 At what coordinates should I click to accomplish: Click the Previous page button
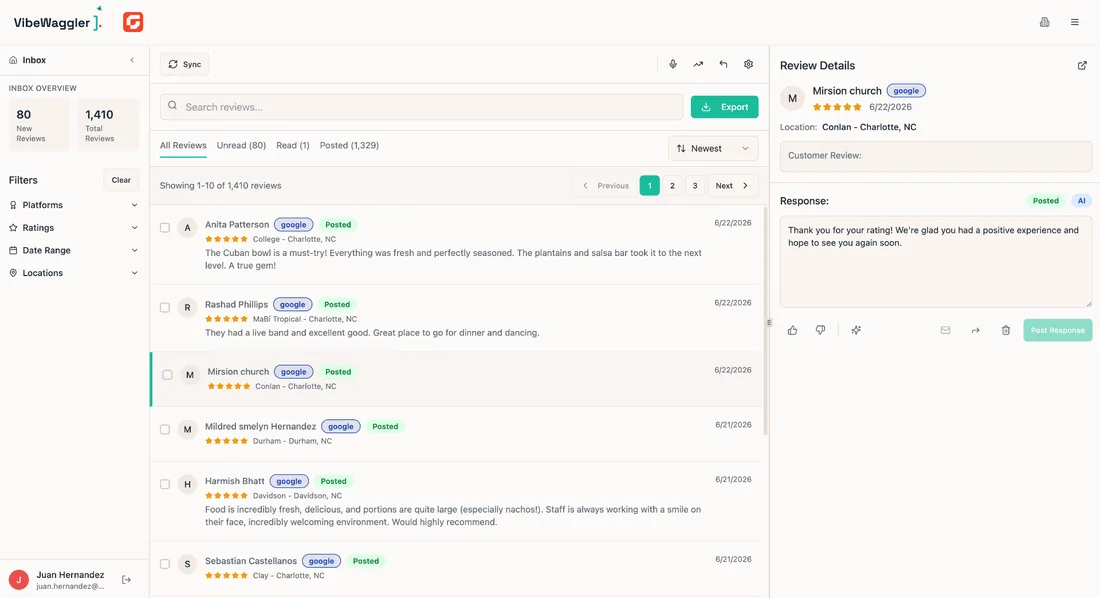pyautogui.click(x=605, y=185)
